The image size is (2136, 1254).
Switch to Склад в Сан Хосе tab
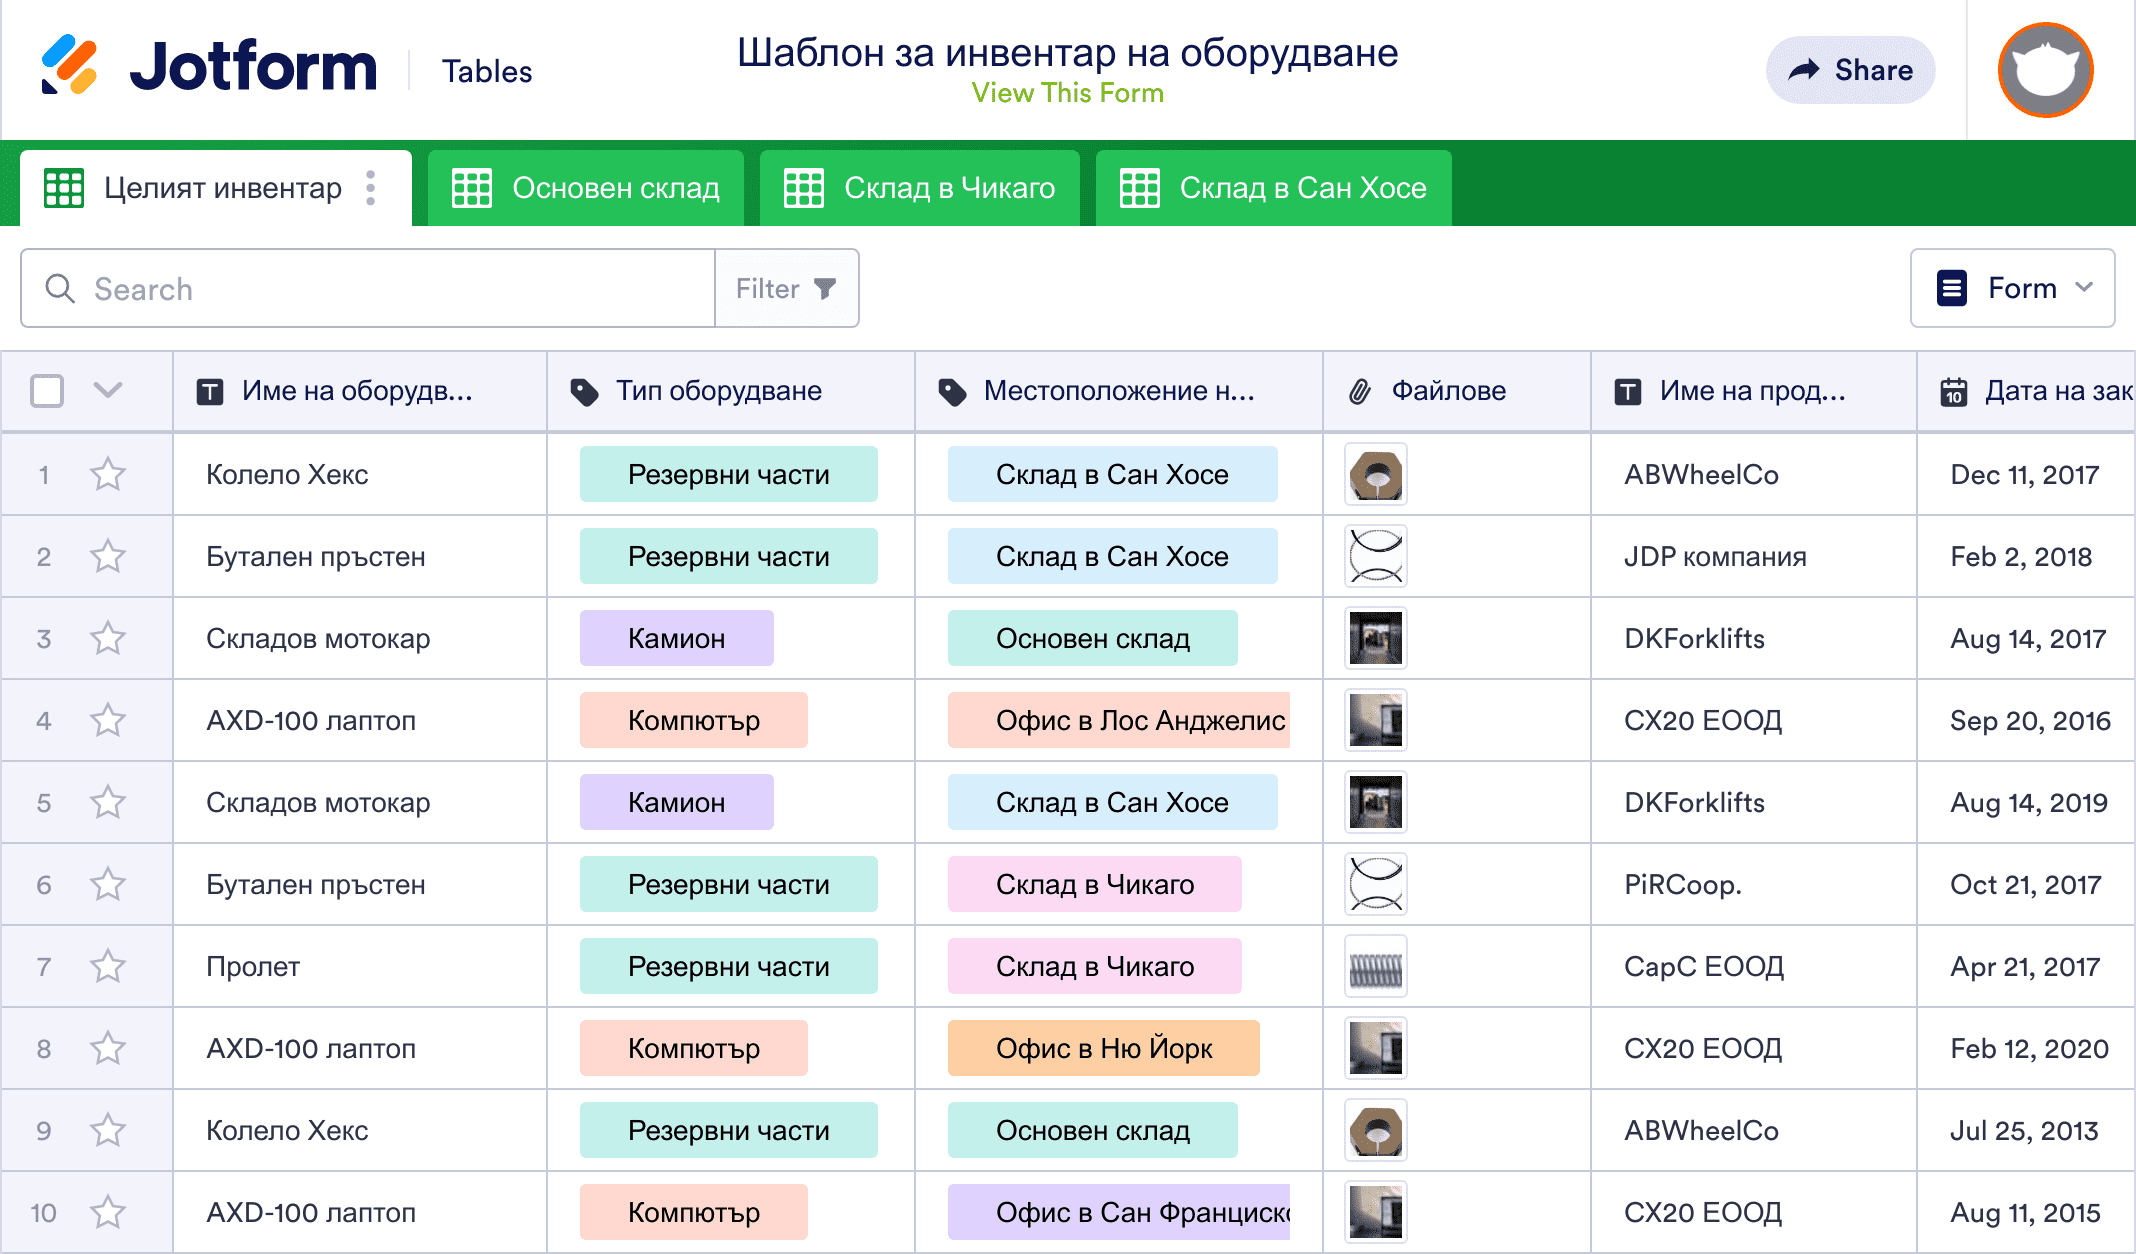tap(1273, 188)
